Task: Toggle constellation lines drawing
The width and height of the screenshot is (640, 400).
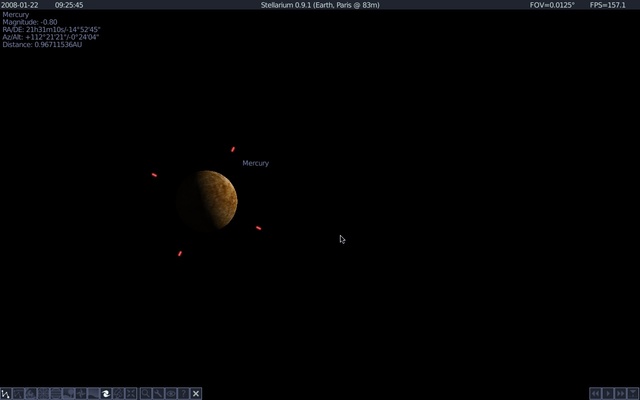Action: [6, 393]
